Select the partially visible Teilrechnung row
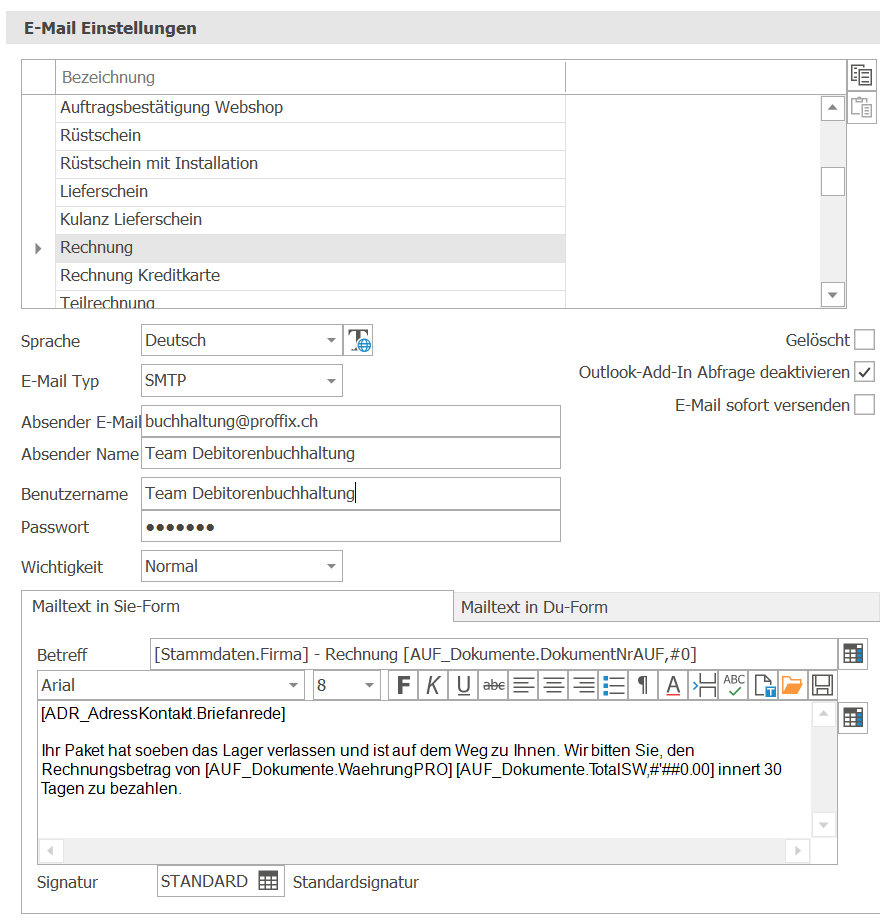Image resolution: width=890 pixels, height=923 pixels. pyautogui.click(x=310, y=300)
